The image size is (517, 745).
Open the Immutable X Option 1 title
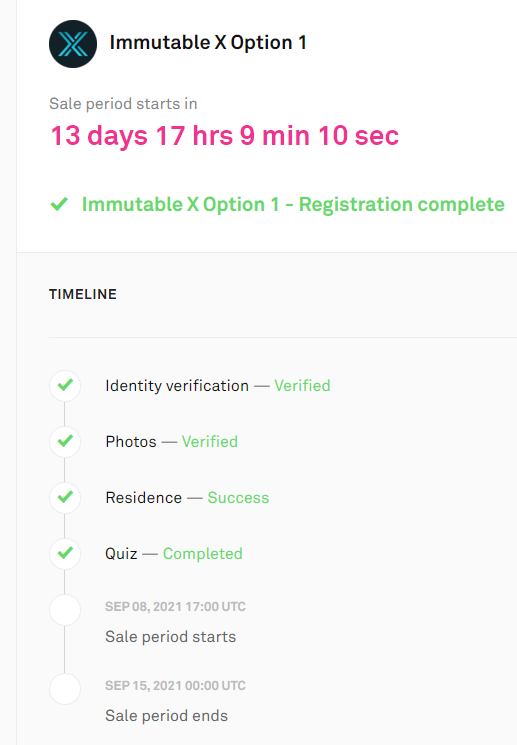coord(208,43)
